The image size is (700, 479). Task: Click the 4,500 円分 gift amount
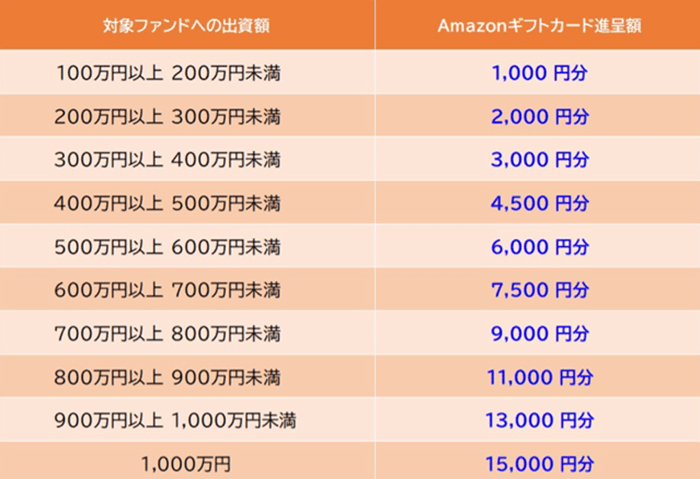[x=540, y=203]
